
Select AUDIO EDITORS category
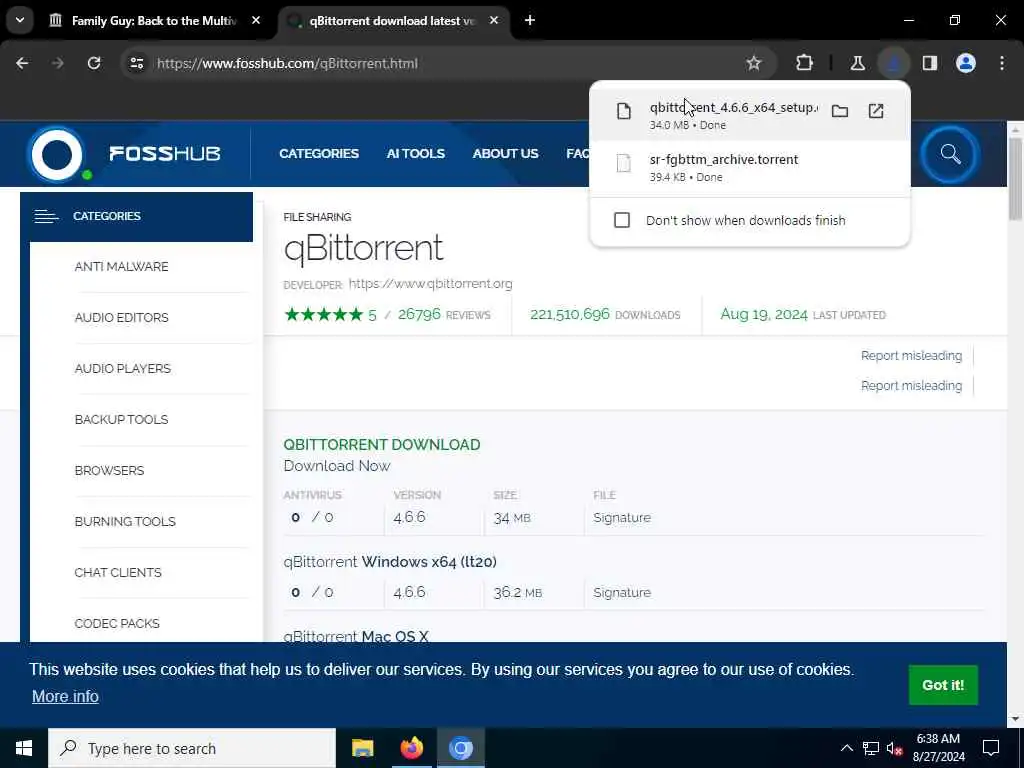pyautogui.click(x=121, y=317)
